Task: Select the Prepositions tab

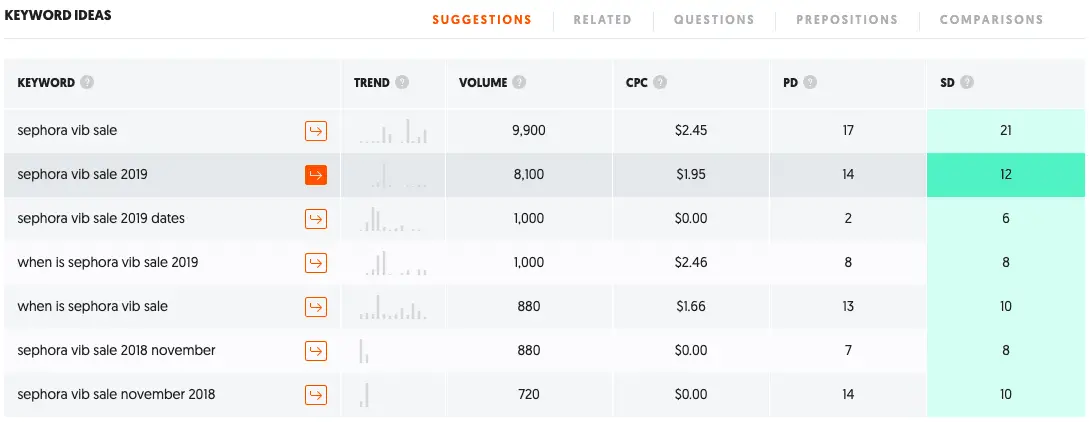Action: point(847,20)
